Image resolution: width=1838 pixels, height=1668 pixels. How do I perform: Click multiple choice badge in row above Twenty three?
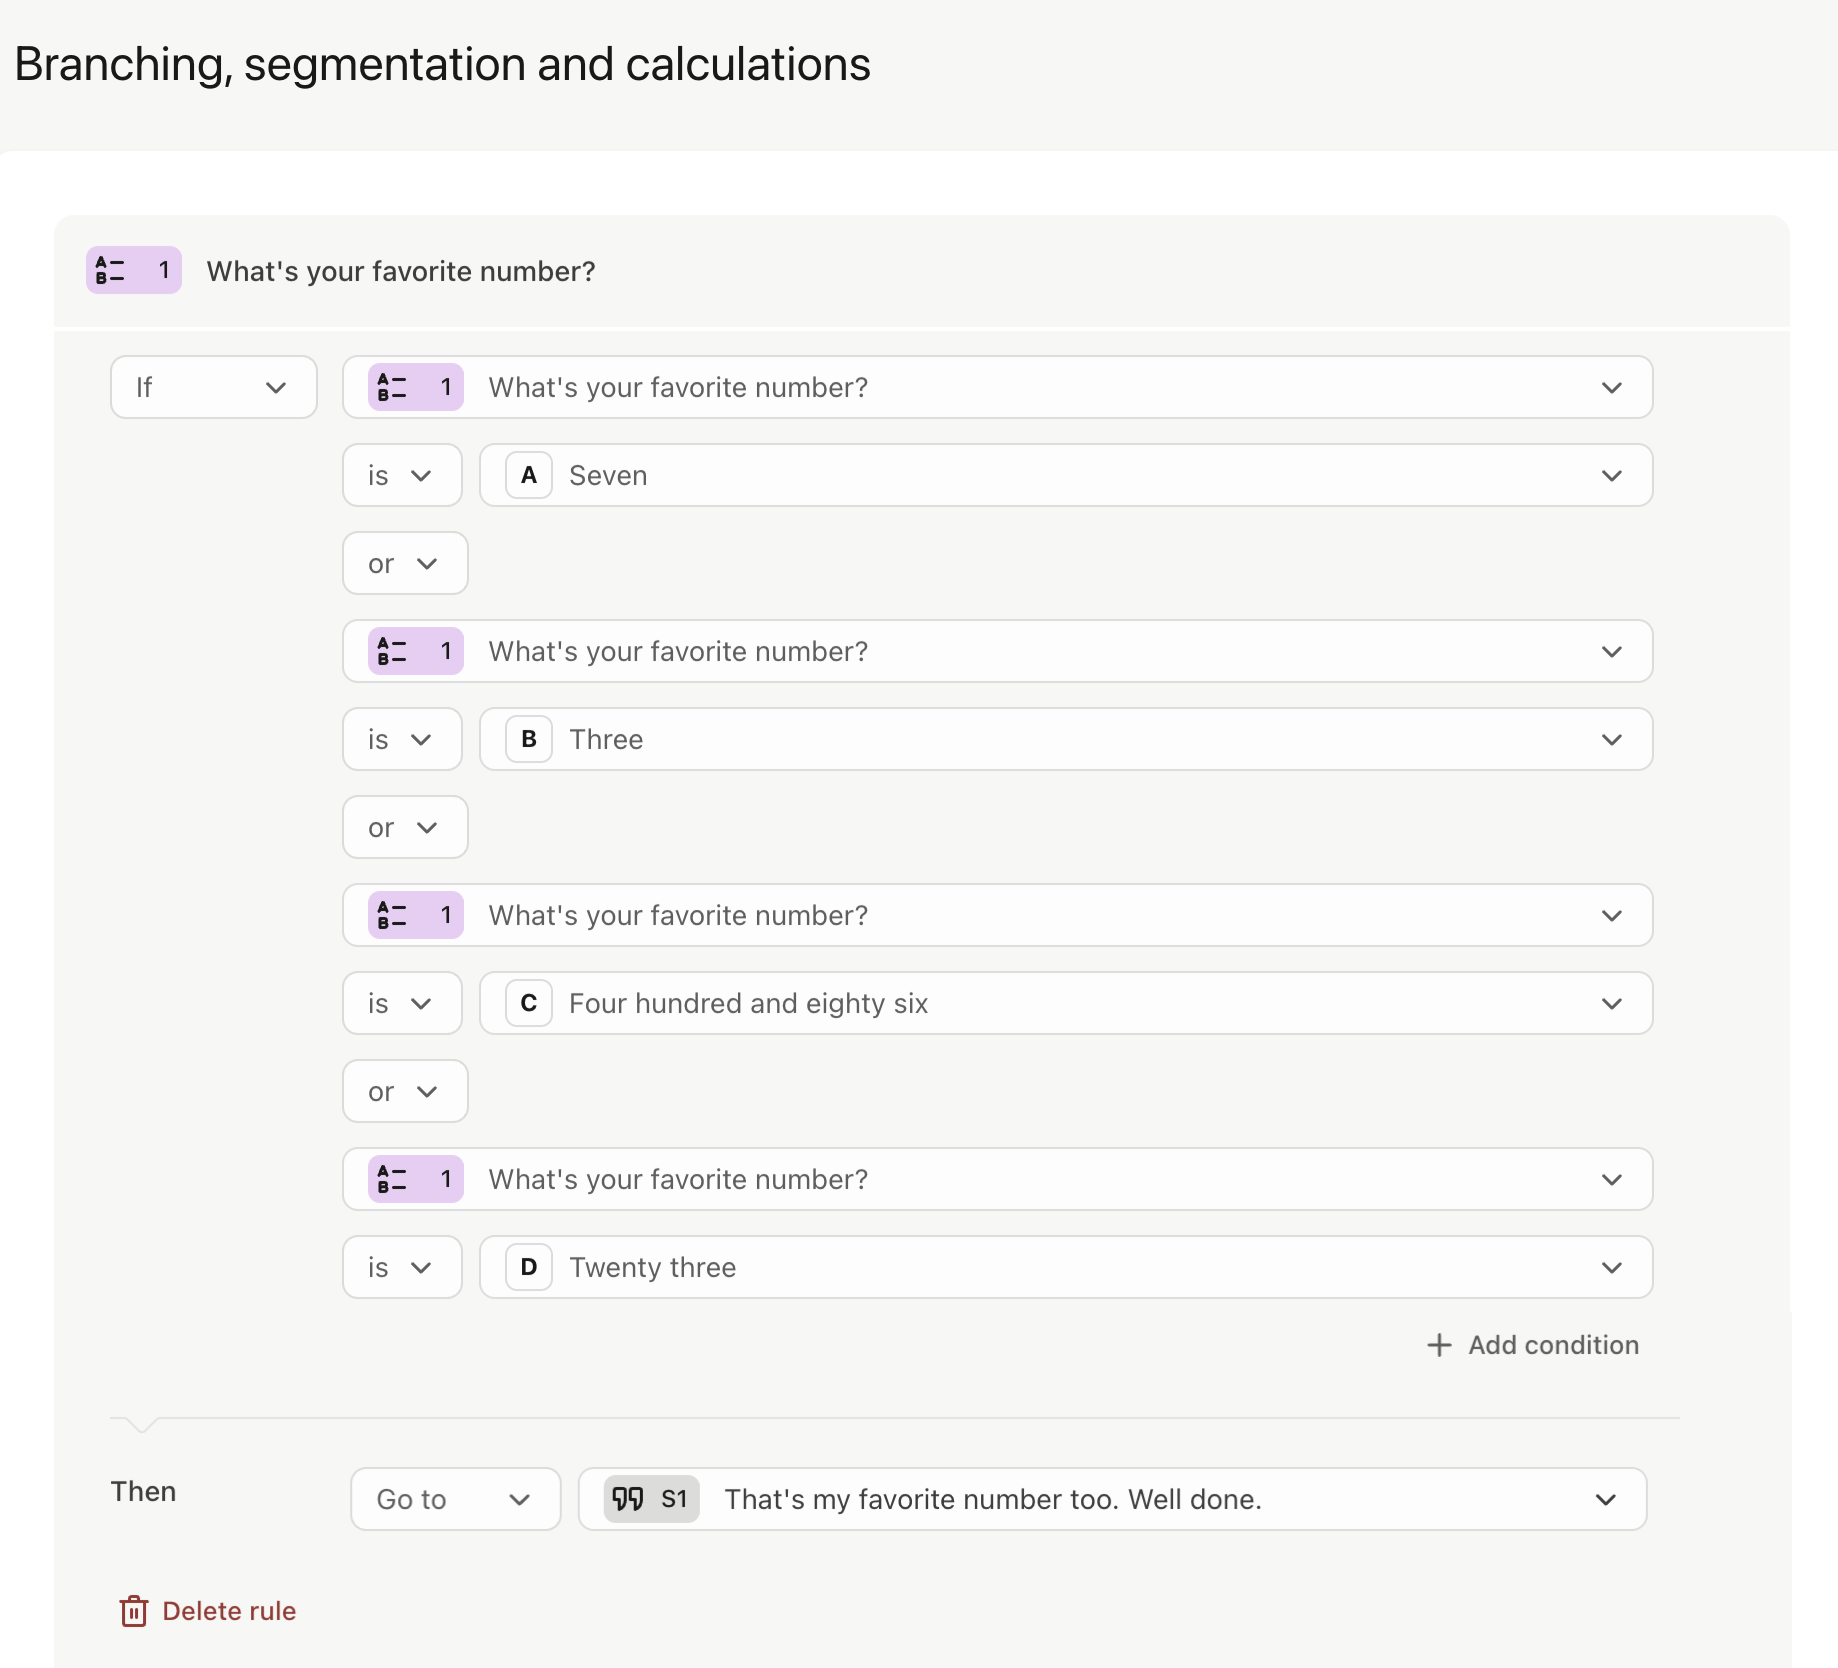tap(416, 1179)
